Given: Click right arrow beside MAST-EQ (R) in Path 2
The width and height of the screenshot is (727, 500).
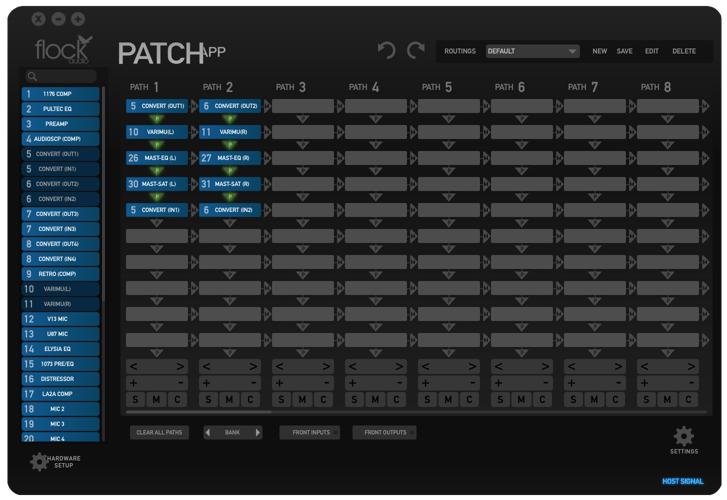Looking at the screenshot, I should (267, 158).
